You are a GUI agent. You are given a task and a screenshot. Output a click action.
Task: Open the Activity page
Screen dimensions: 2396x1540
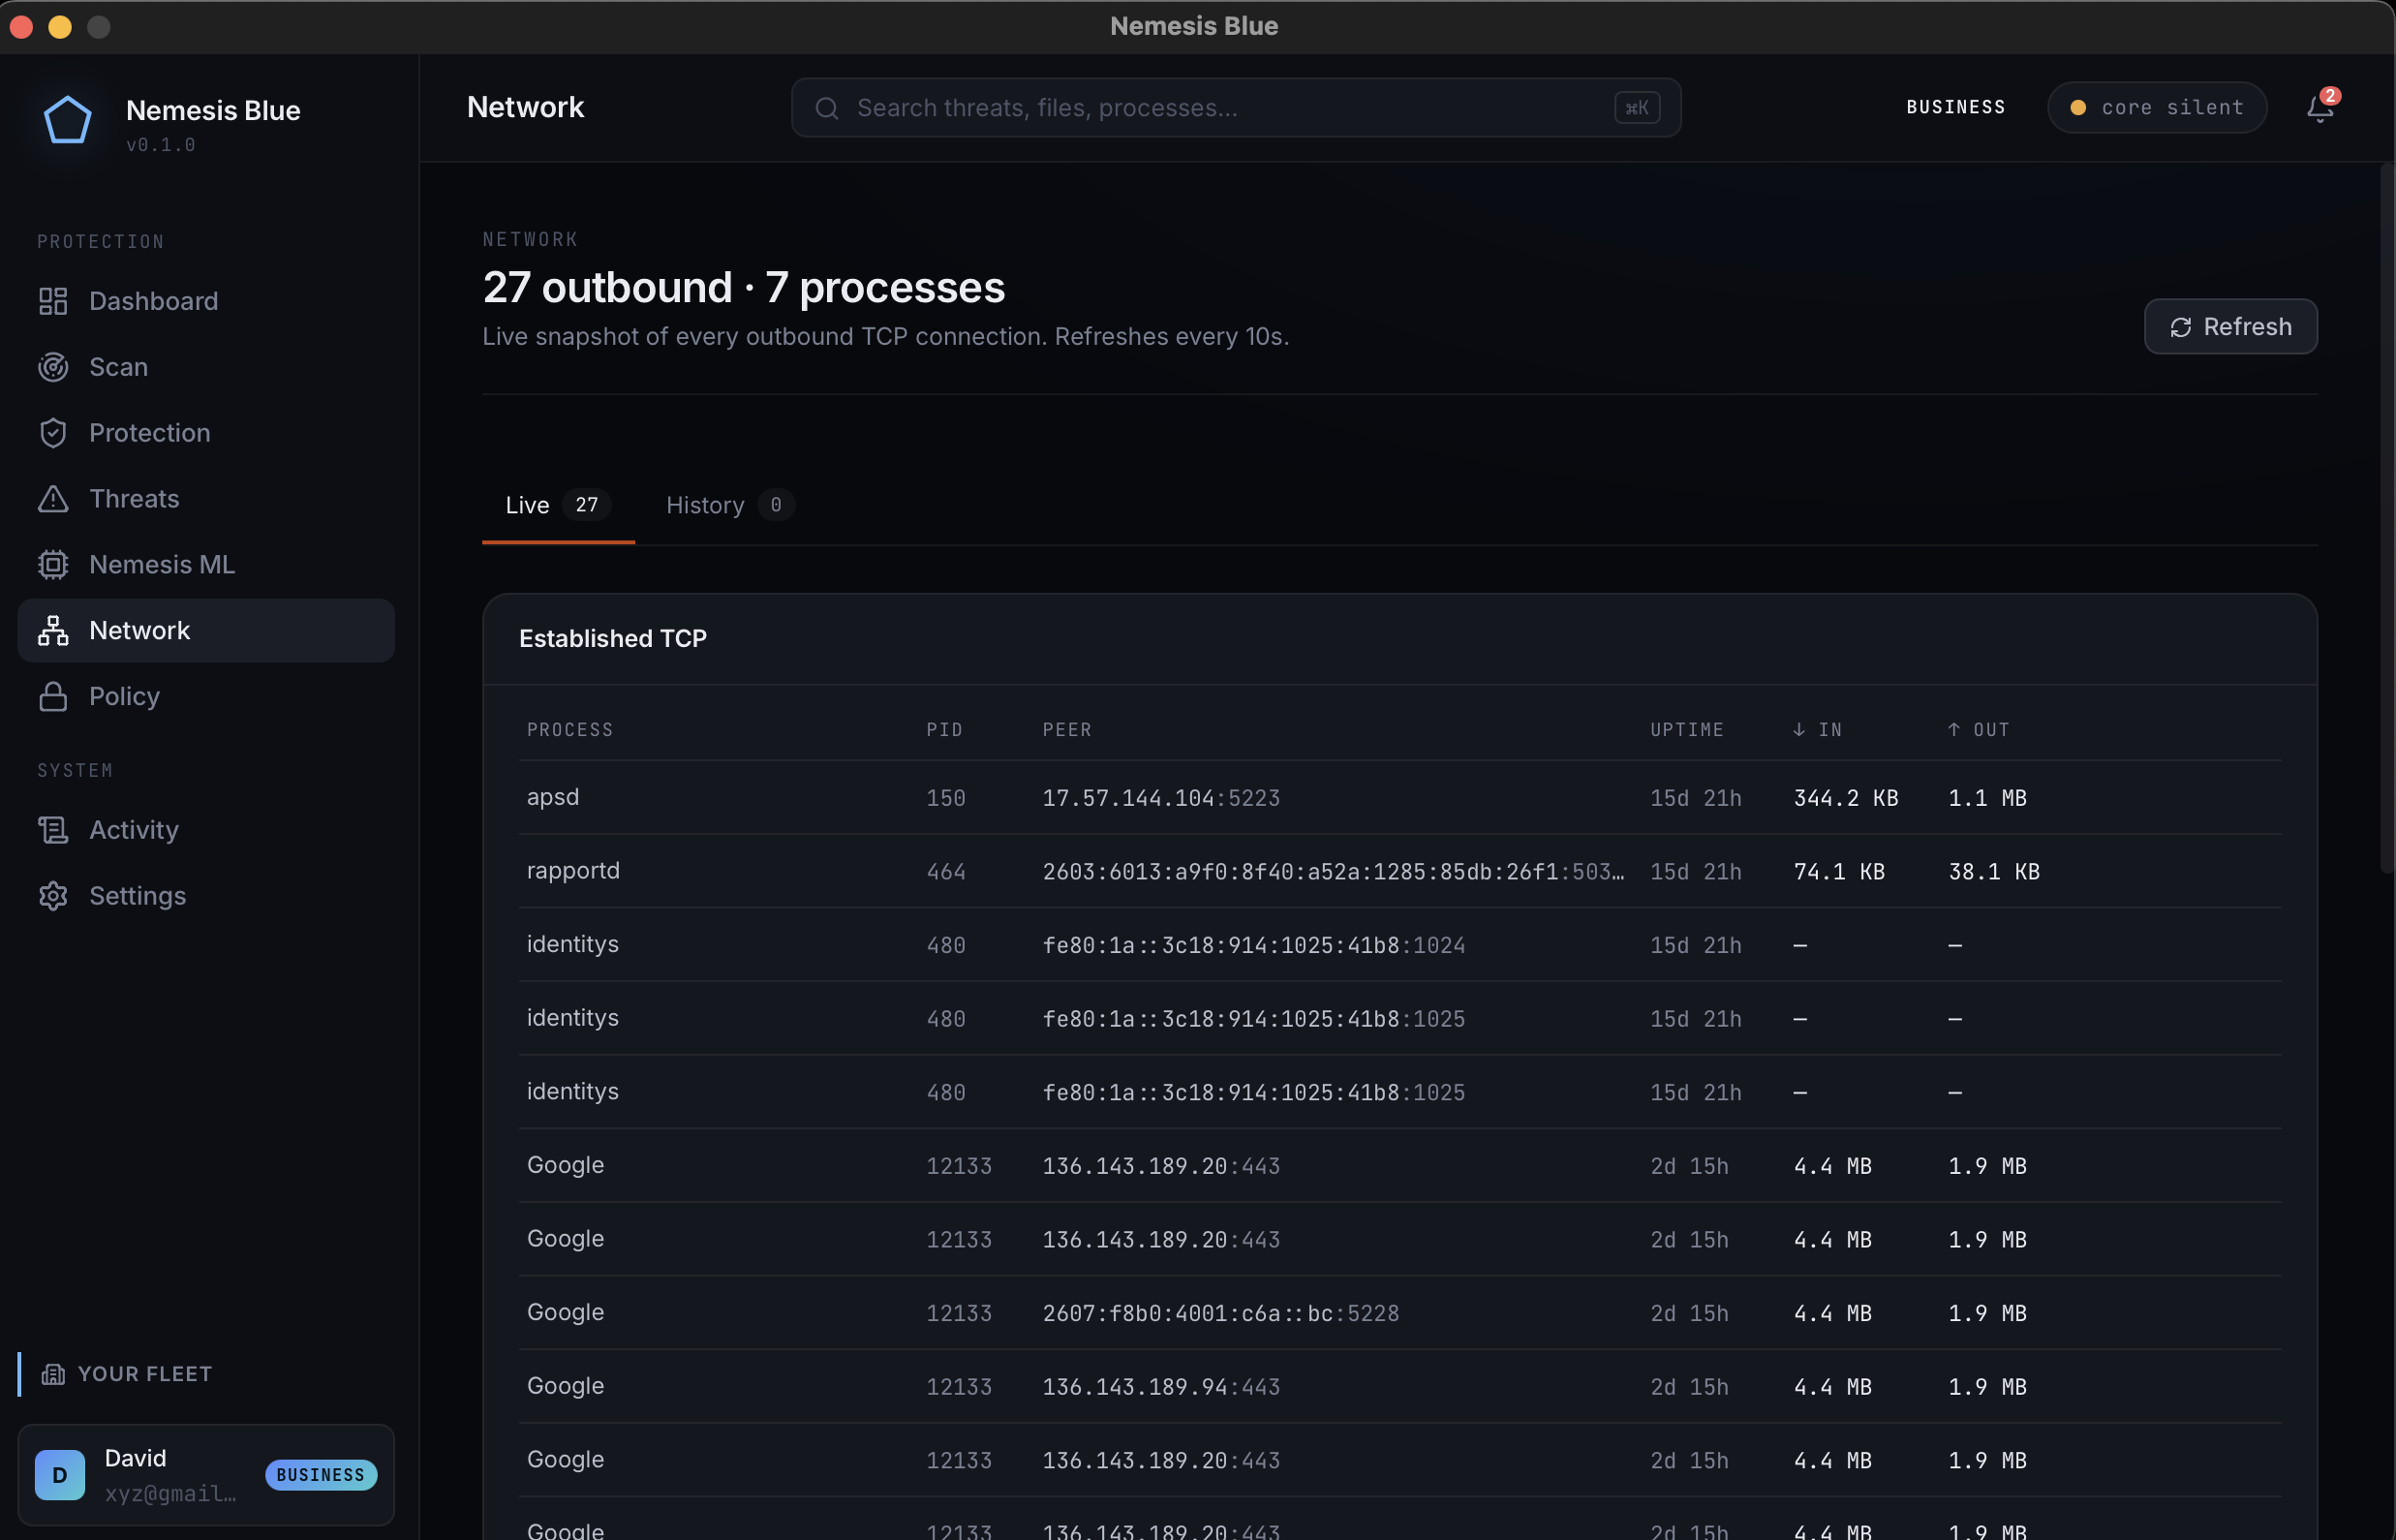click(x=206, y=830)
